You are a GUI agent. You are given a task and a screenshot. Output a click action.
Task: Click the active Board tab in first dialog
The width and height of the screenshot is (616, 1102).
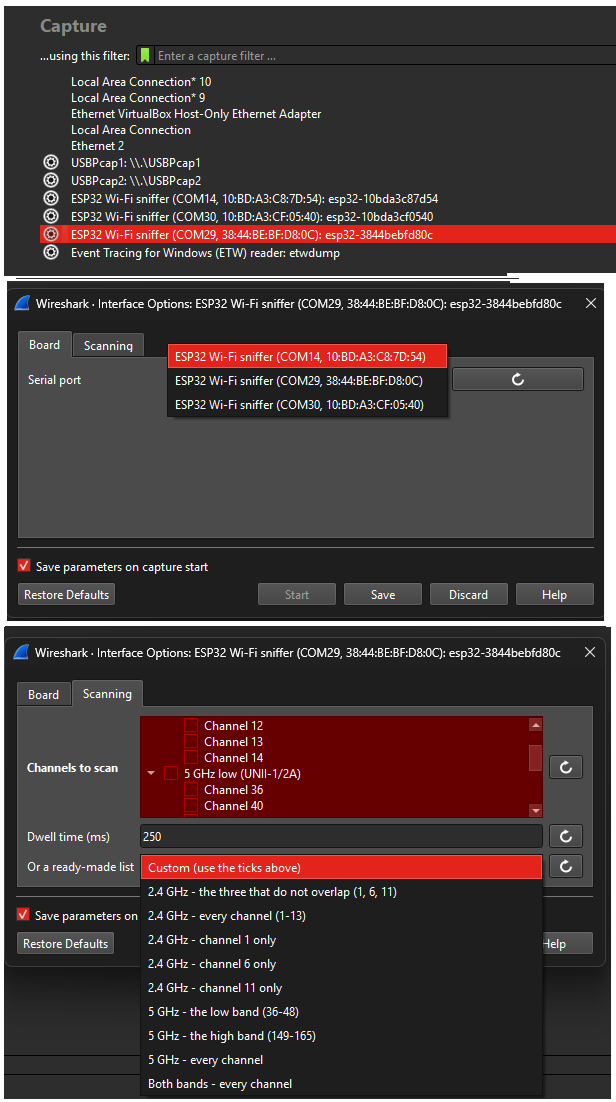pos(44,344)
